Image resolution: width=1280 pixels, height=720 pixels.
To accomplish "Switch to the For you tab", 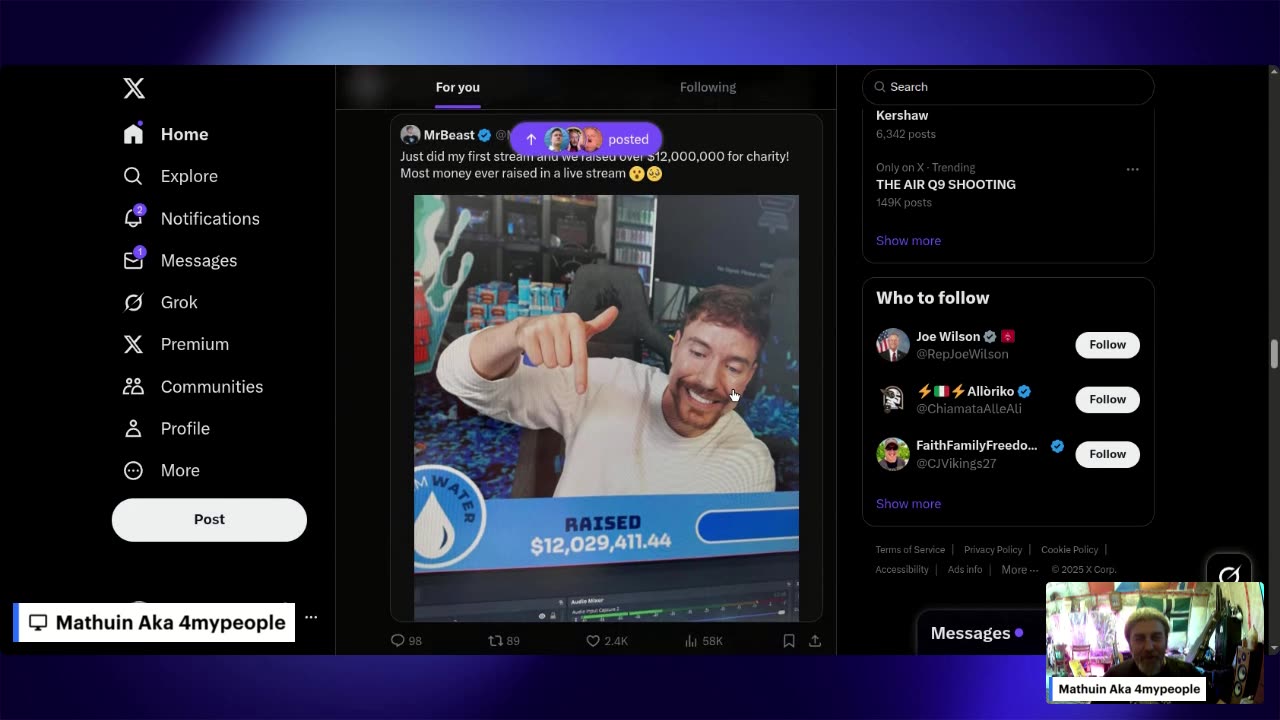I will (x=458, y=87).
